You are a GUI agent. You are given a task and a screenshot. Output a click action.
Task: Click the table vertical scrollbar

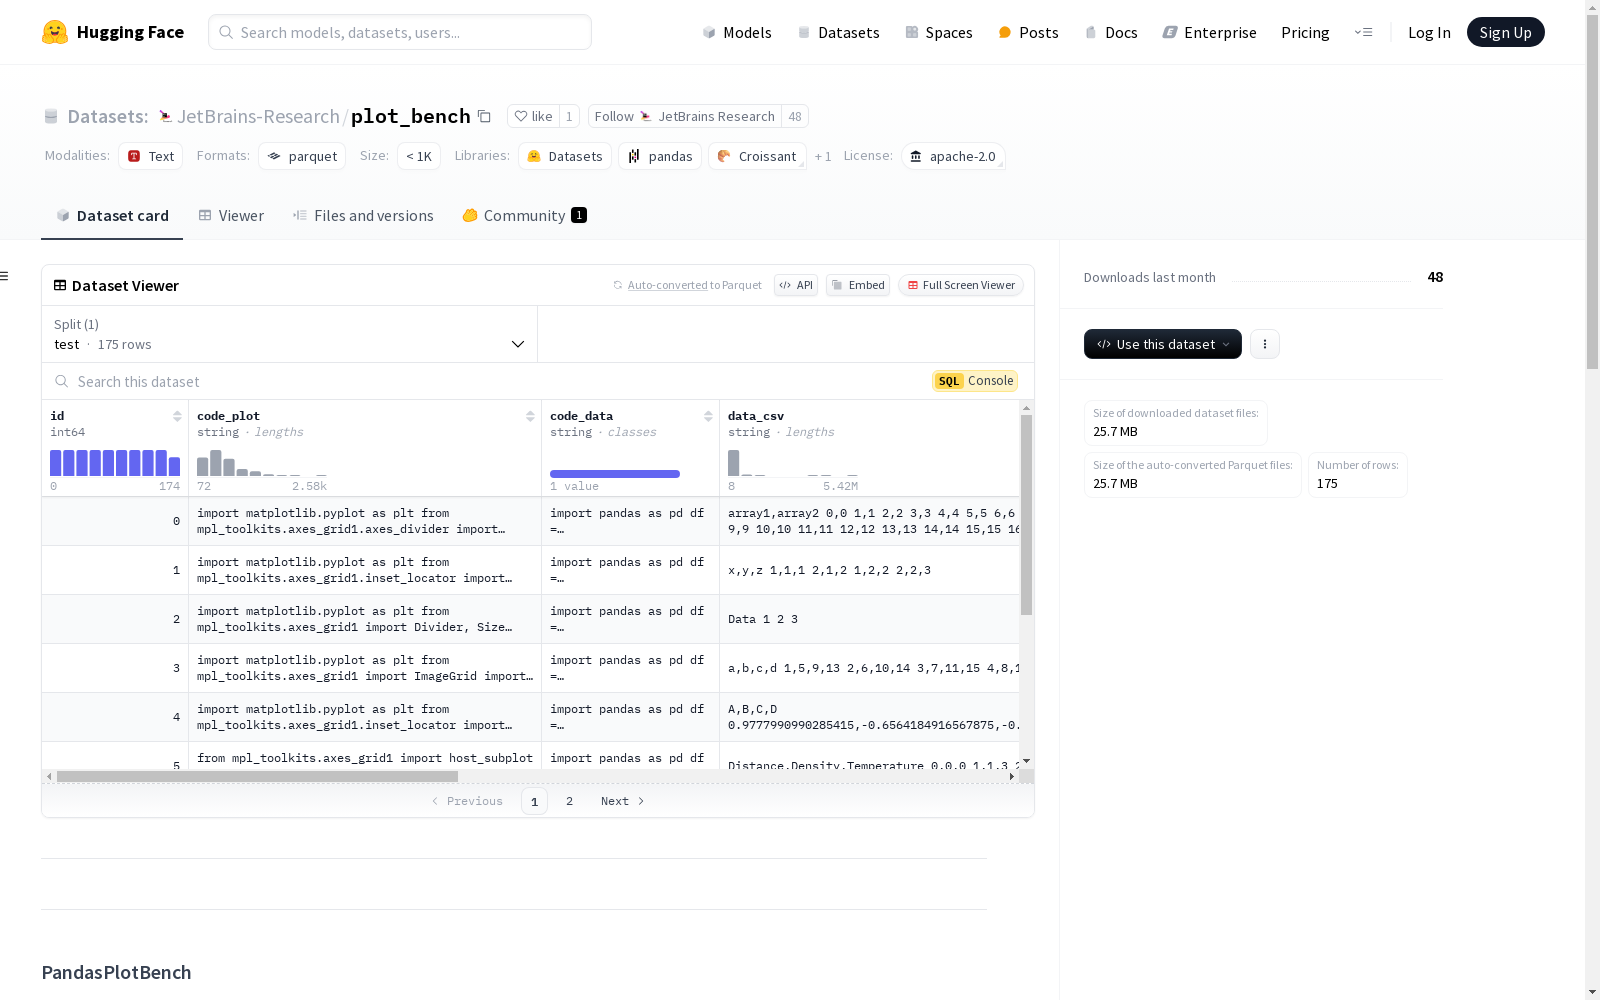coord(1026,515)
